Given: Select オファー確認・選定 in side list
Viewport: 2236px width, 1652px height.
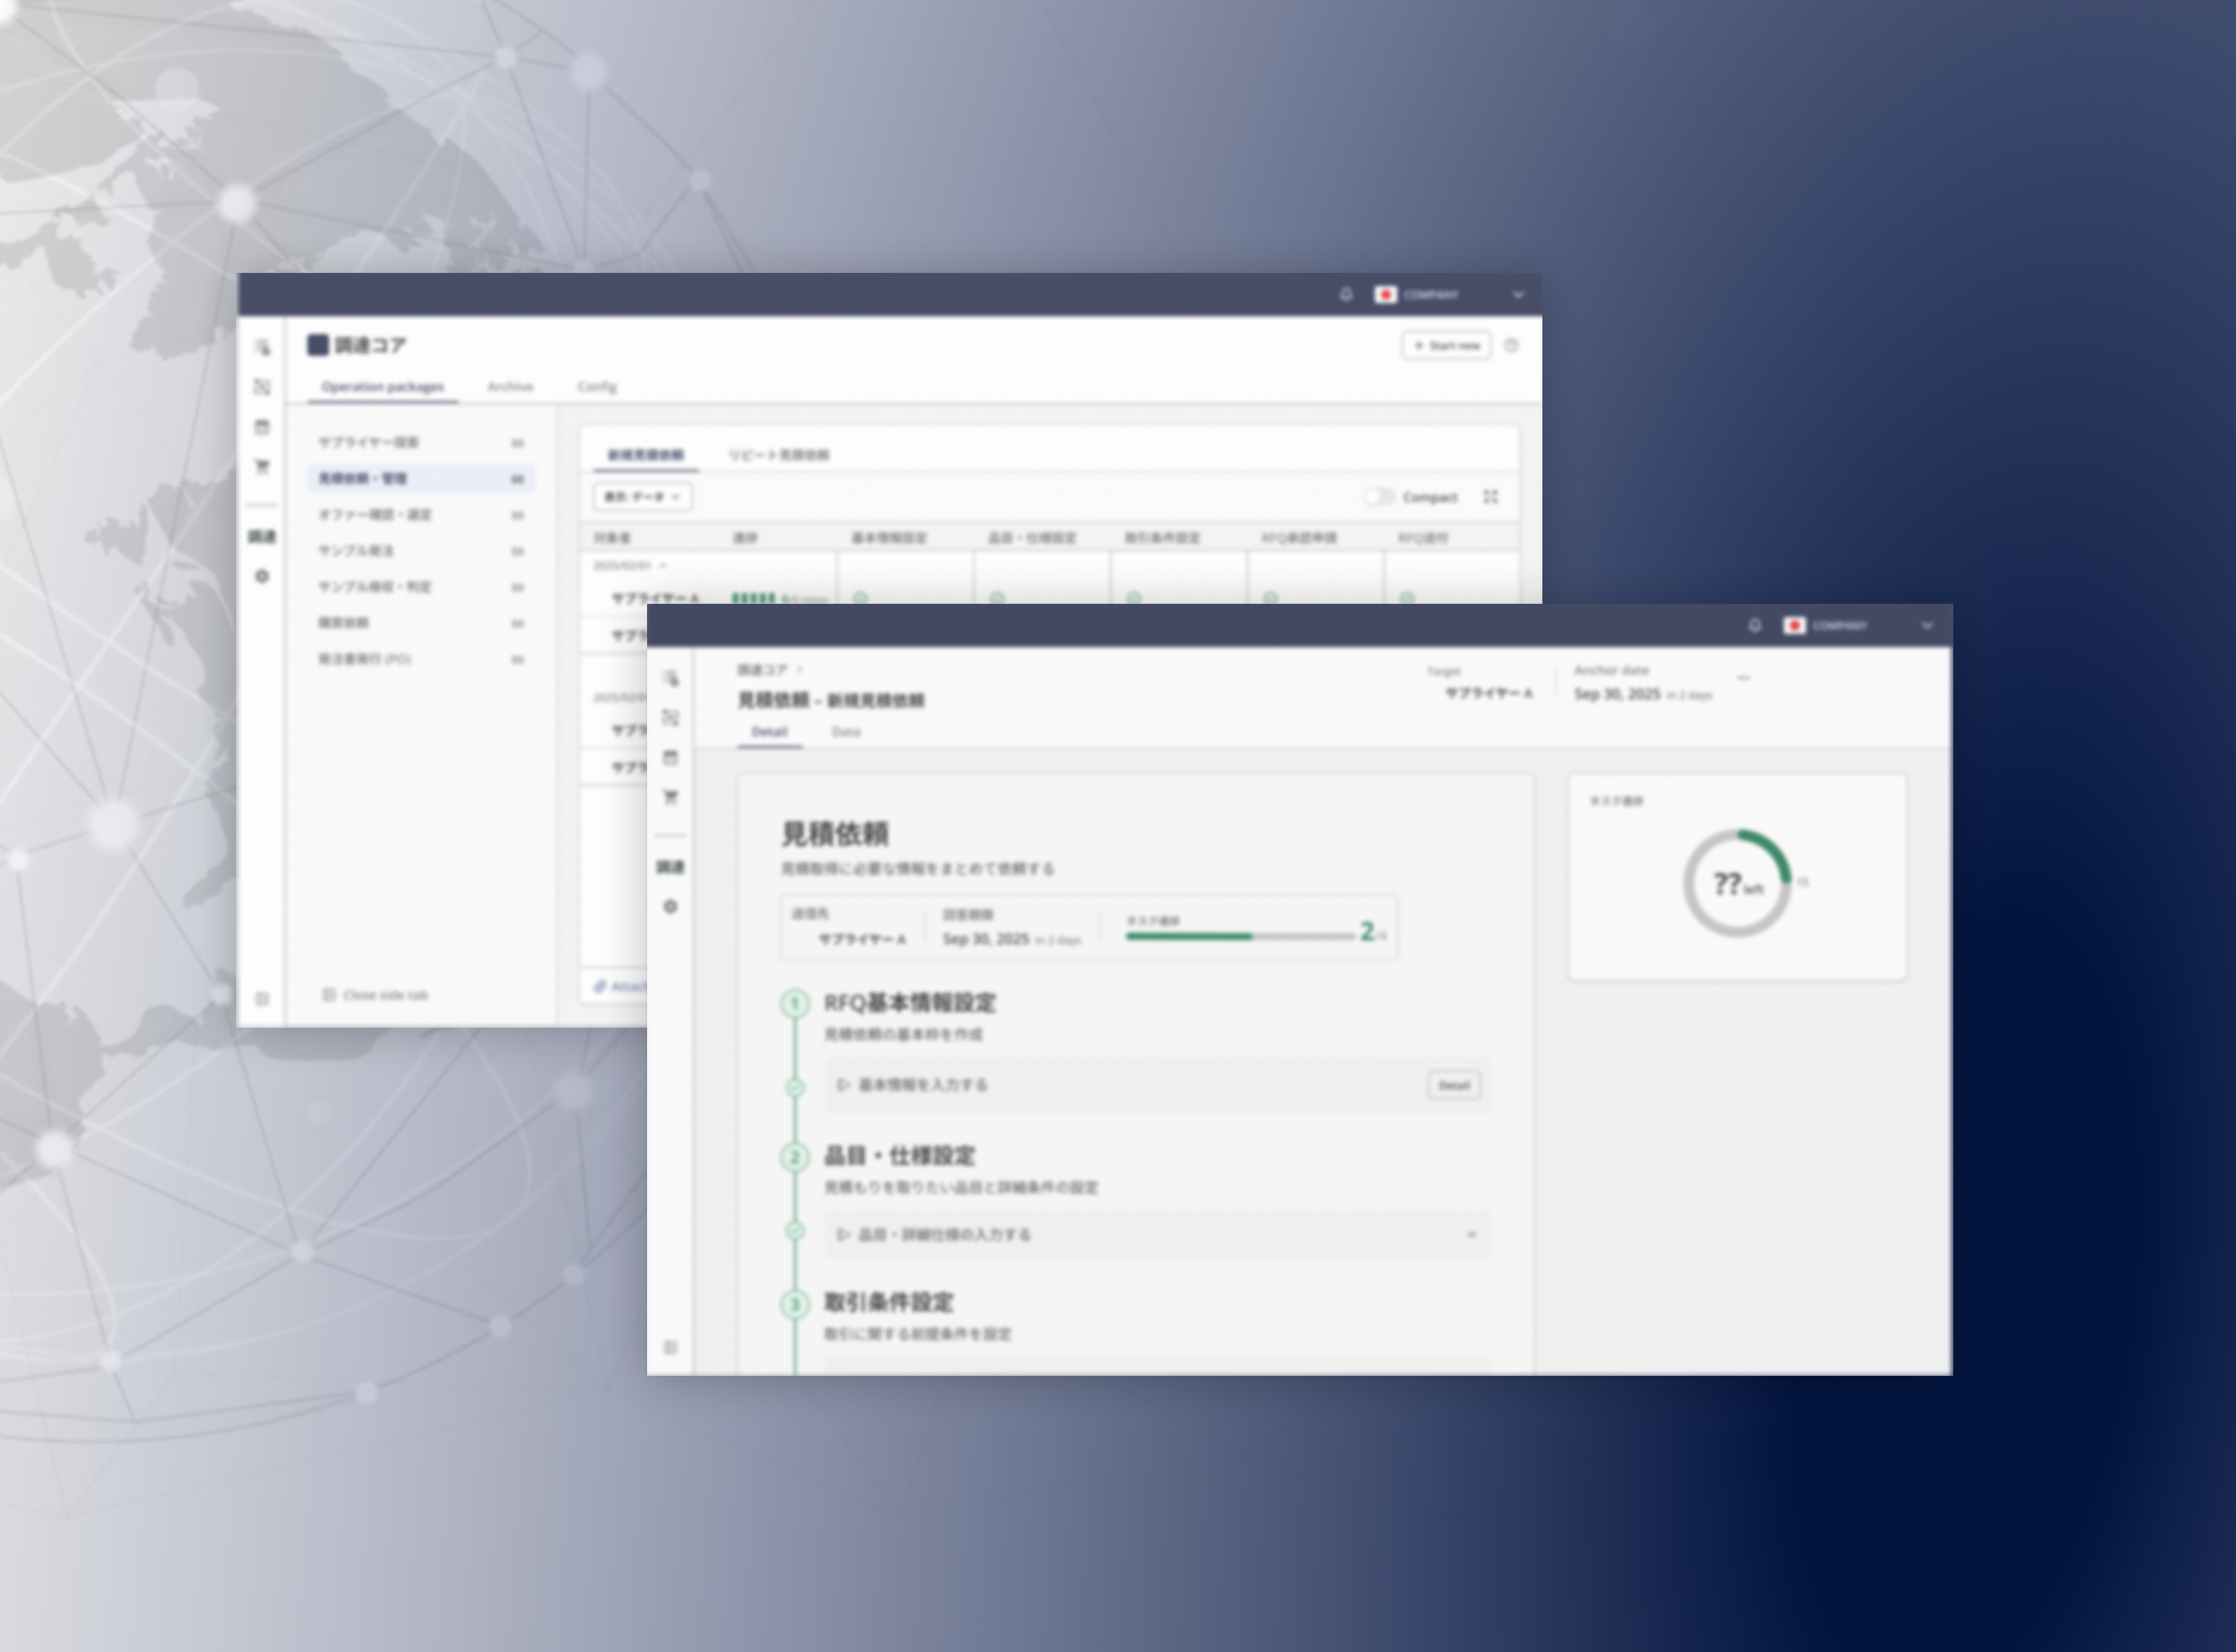Looking at the screenshot, I should (x=375, y=514).
